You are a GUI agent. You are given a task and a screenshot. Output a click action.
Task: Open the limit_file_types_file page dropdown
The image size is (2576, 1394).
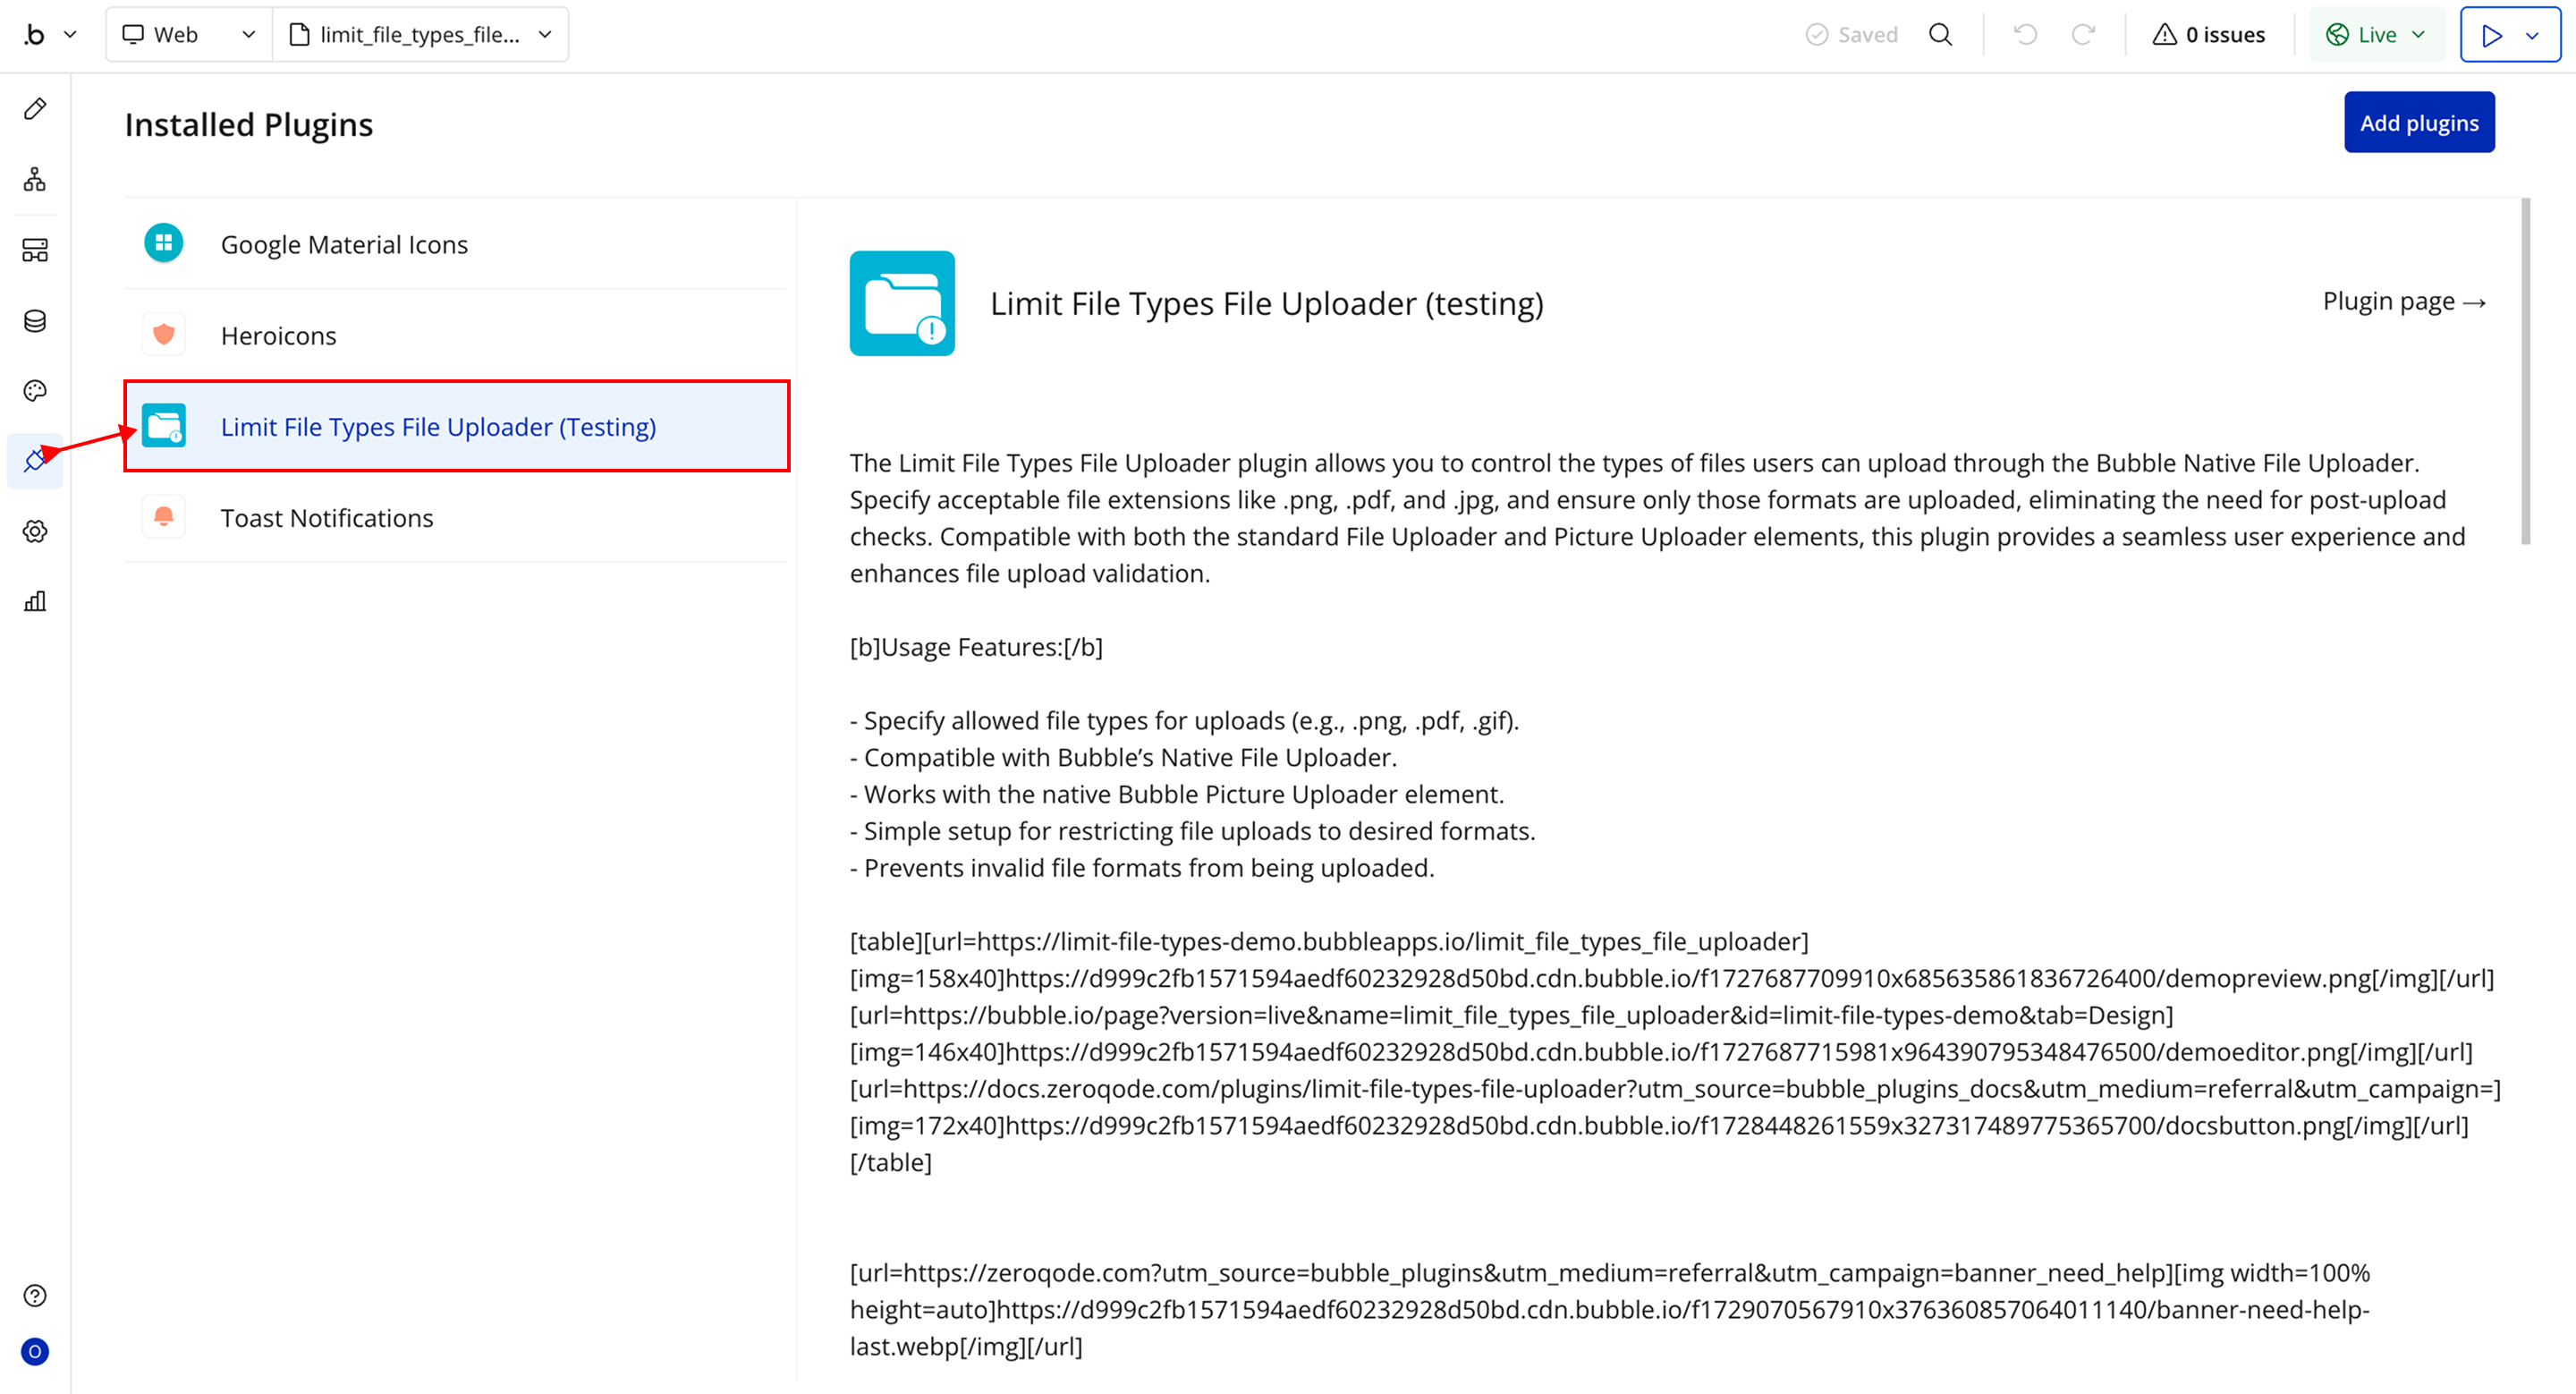click(x=420, y=35)
